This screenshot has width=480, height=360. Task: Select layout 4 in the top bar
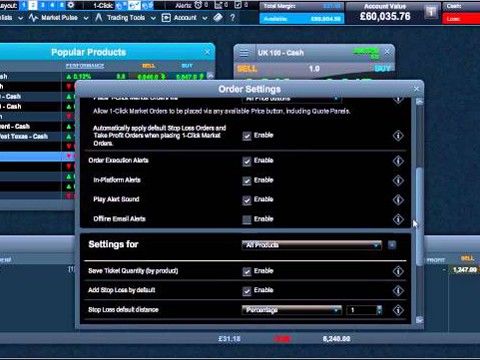(52, 5)
